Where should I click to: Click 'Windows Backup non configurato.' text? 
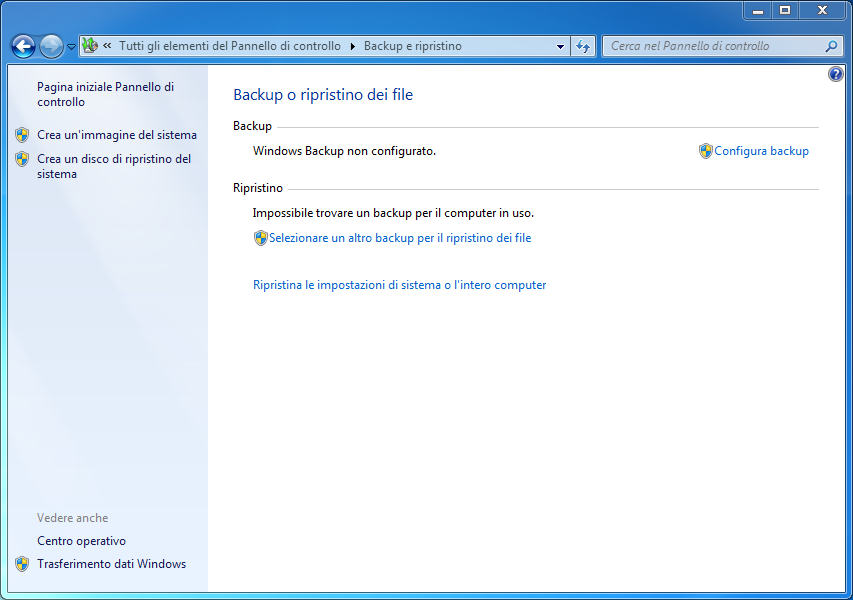pos(344,151)
